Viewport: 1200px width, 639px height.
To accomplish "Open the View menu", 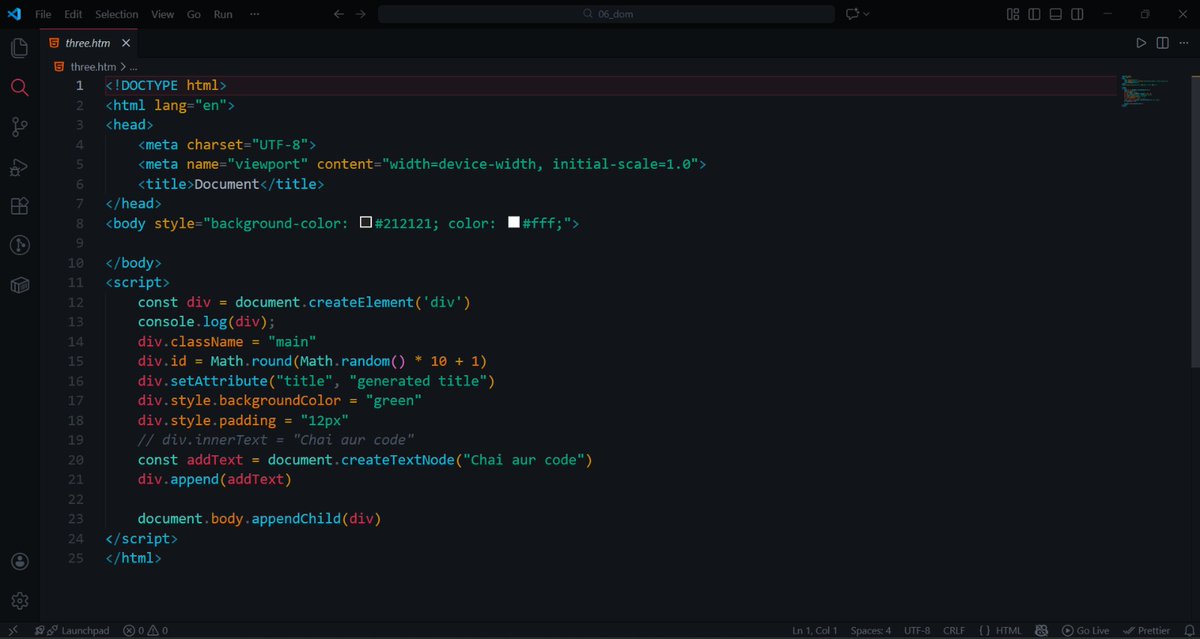I will (162, 14).
